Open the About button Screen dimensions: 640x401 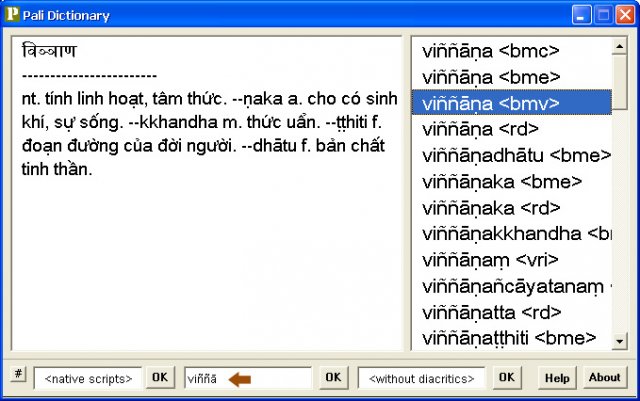[x=604, y=378]
